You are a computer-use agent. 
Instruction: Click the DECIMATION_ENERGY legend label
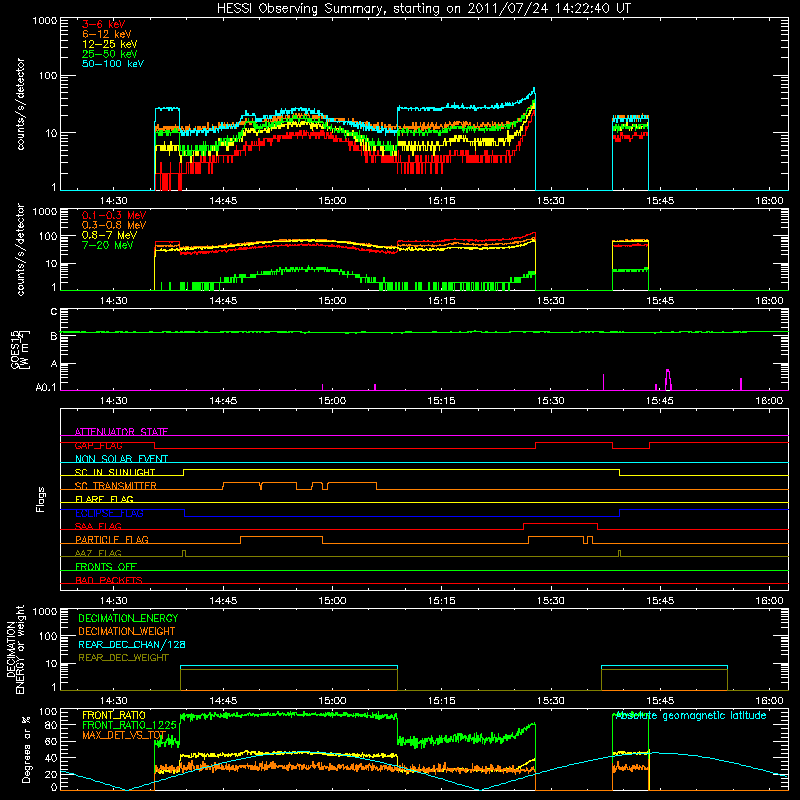coord(128,618)
